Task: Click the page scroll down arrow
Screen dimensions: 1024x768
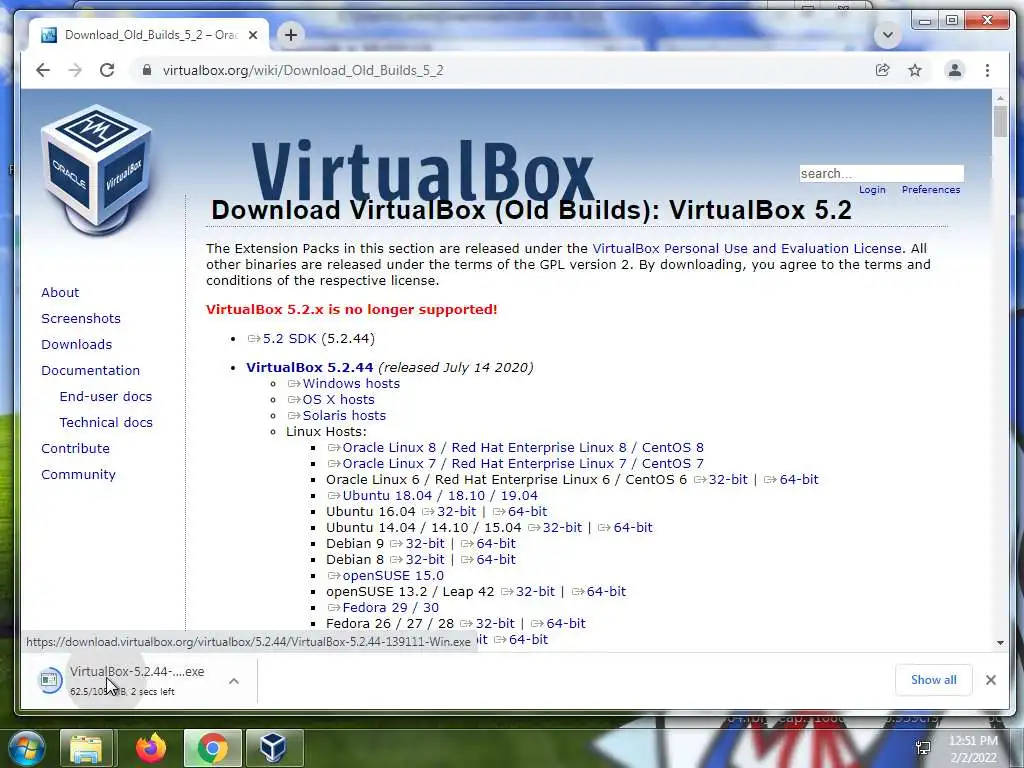Action: point(1000,643)
